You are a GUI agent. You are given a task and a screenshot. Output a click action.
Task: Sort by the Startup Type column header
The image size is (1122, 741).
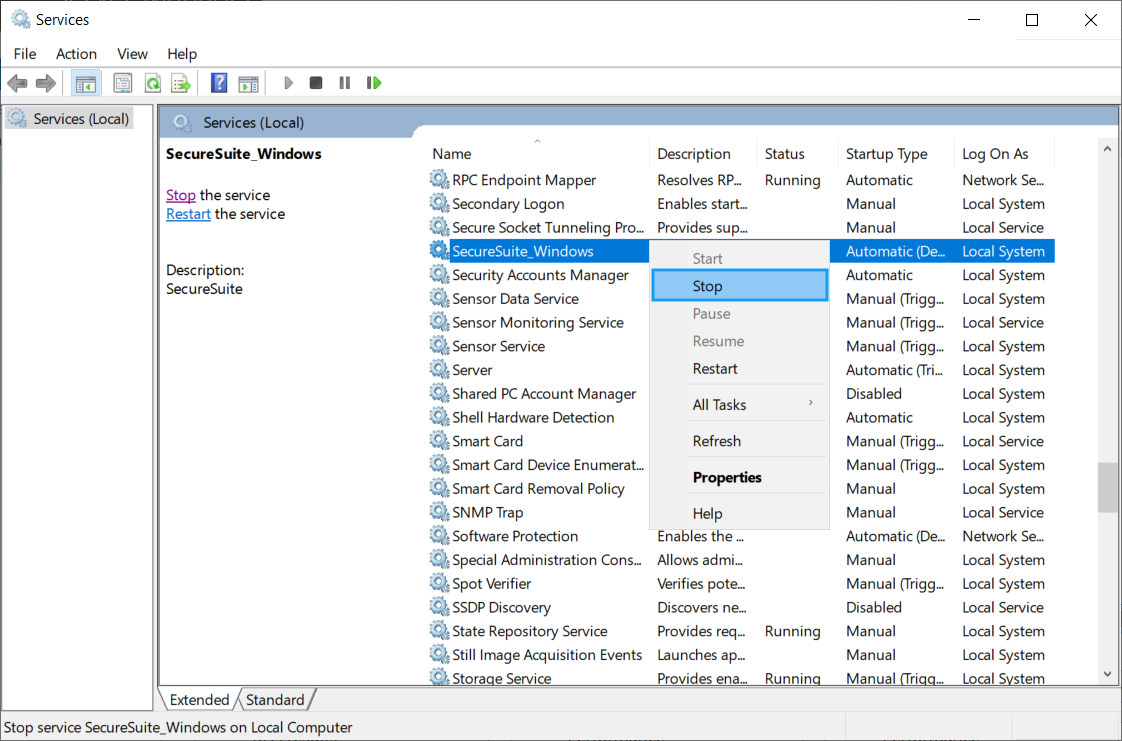pos(897,154)
